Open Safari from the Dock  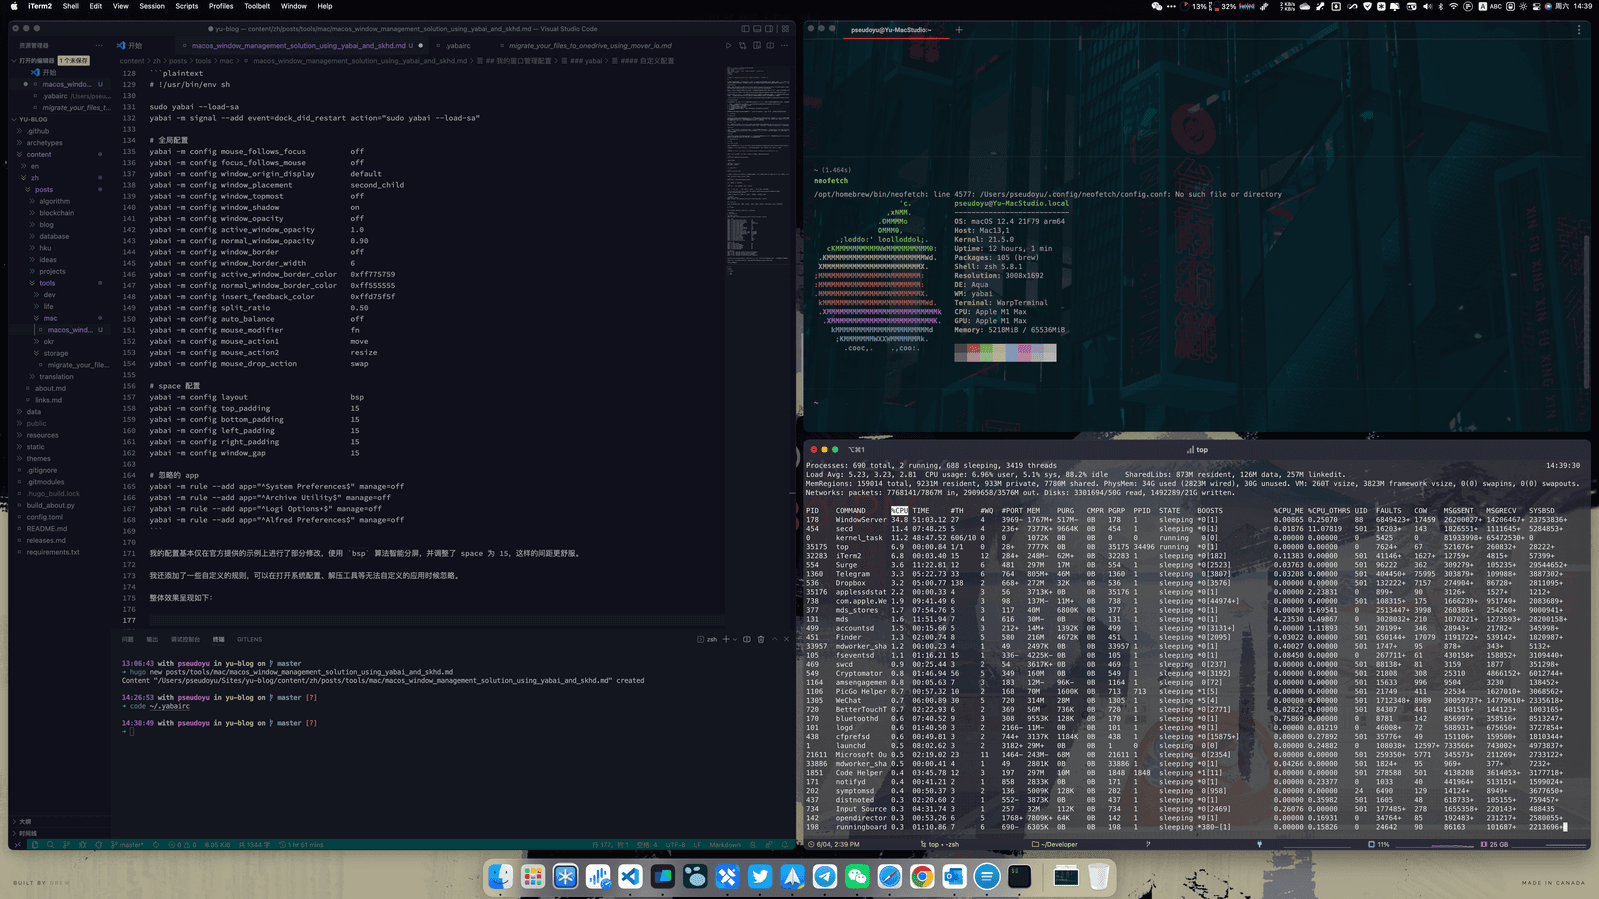tap(890, 877)
